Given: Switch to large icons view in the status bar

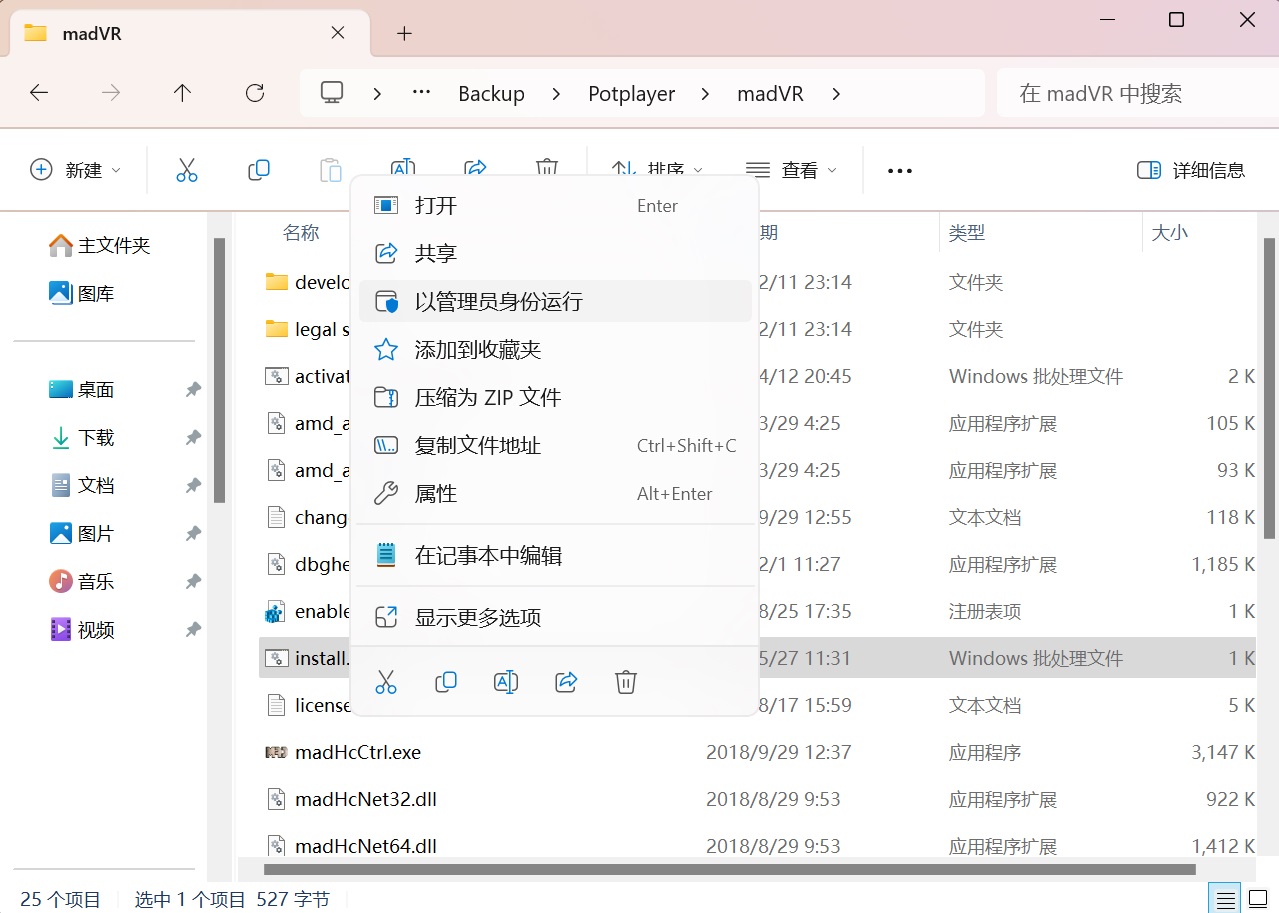Looking at the screenshot, I should point(1258,898).
